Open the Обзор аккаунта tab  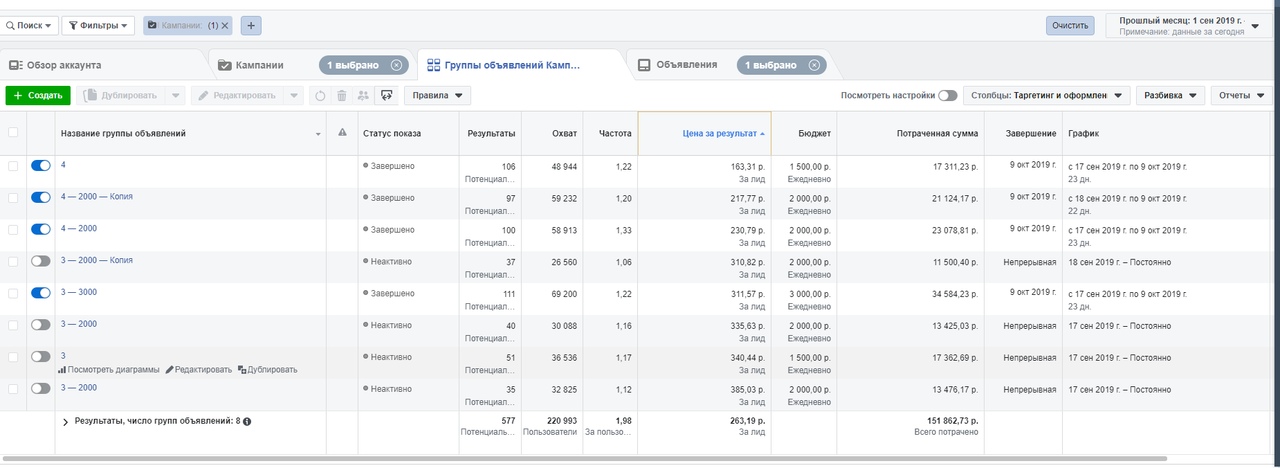coord(56,65)
